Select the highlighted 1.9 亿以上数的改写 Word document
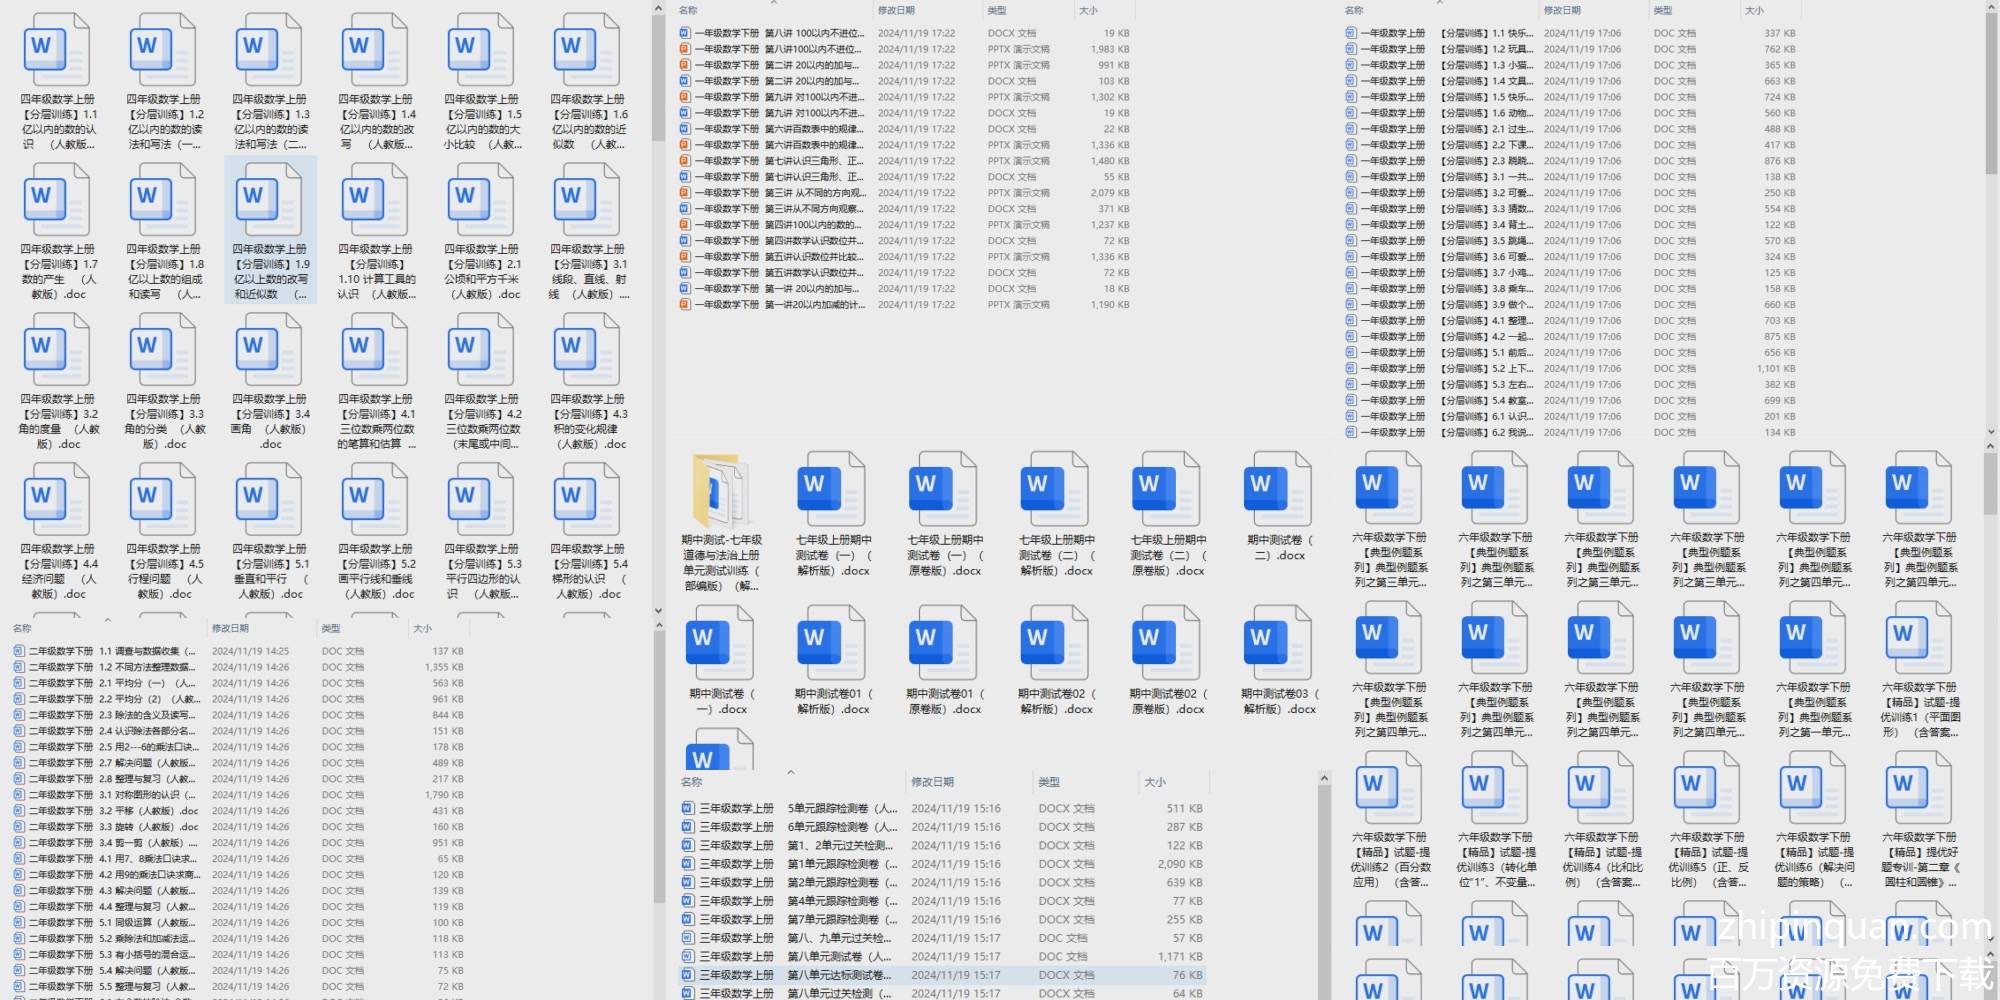Viewport: 2000px width, 1000px height. click(270, 200)
